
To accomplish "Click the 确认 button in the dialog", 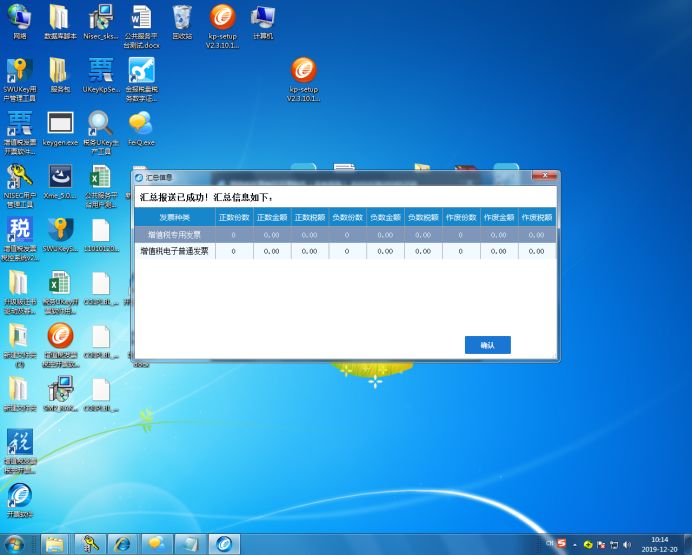I will point(487,345).
